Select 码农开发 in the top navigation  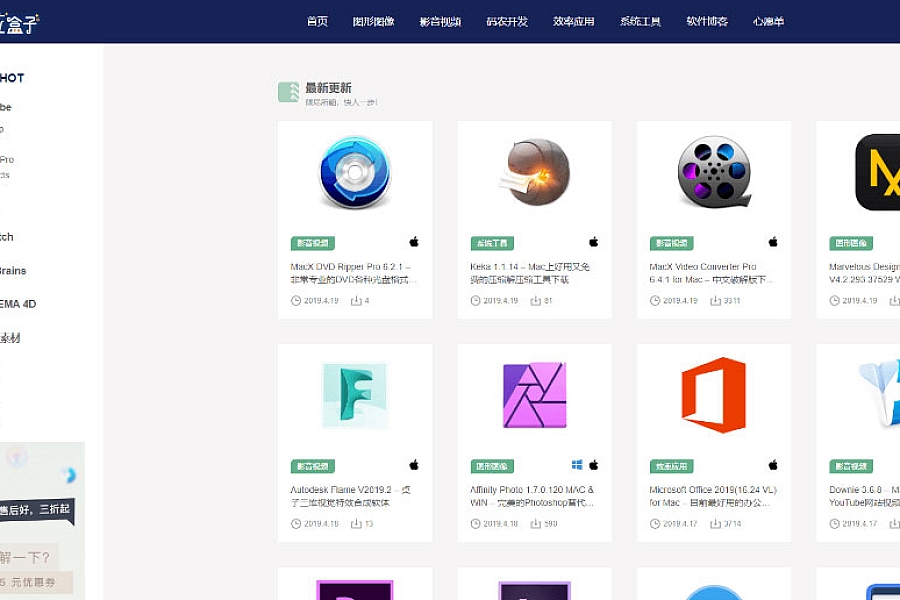(x=507, y=21)
